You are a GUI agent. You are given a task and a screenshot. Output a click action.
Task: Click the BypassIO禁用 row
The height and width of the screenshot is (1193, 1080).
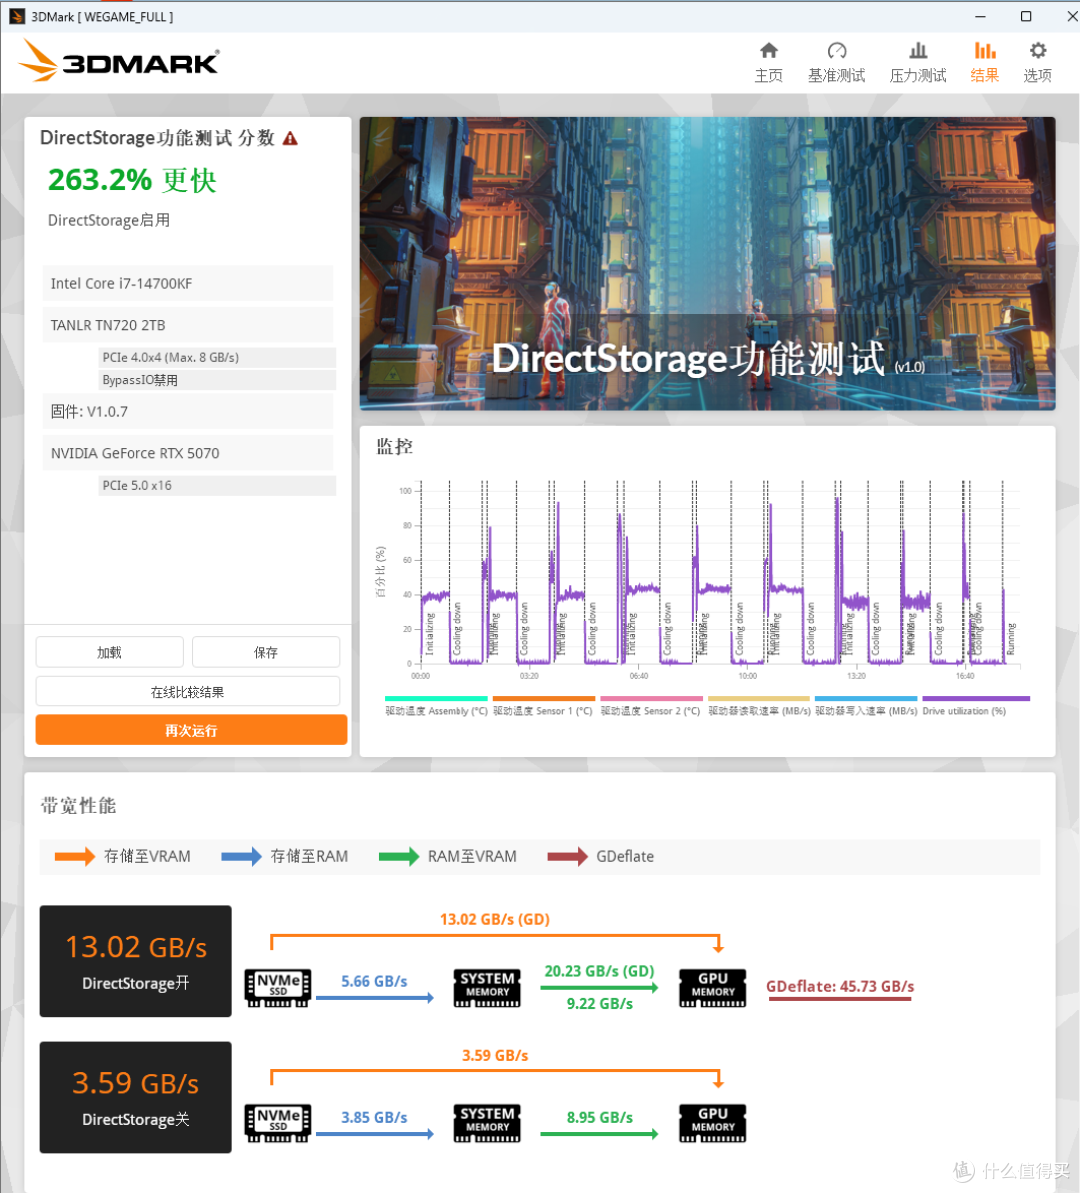[x=217, y=380]
